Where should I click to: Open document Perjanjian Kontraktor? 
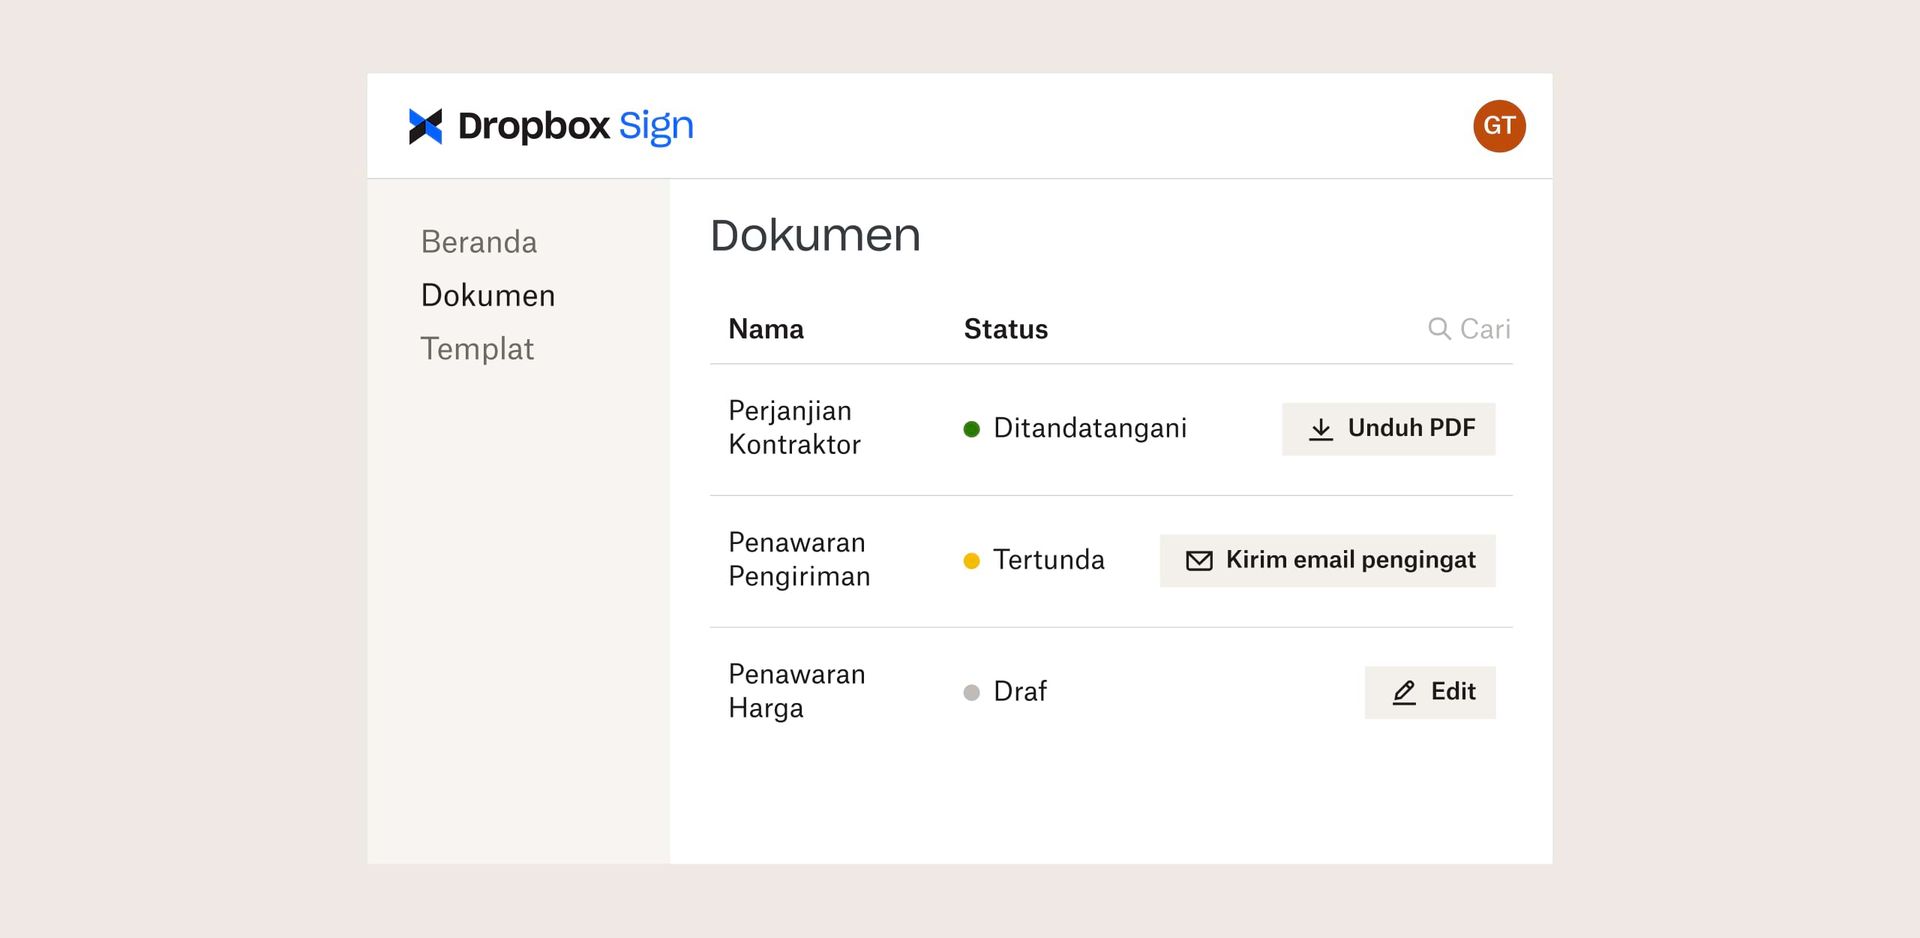point(795,427)
